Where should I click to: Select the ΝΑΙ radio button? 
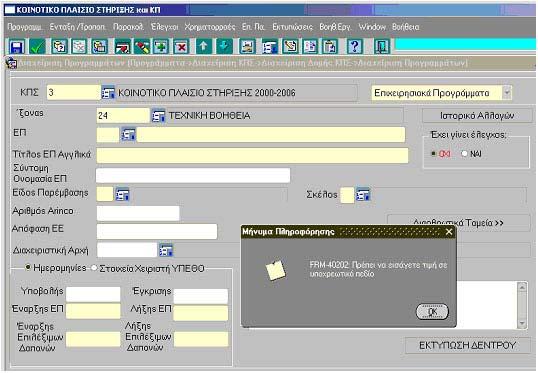464,153
